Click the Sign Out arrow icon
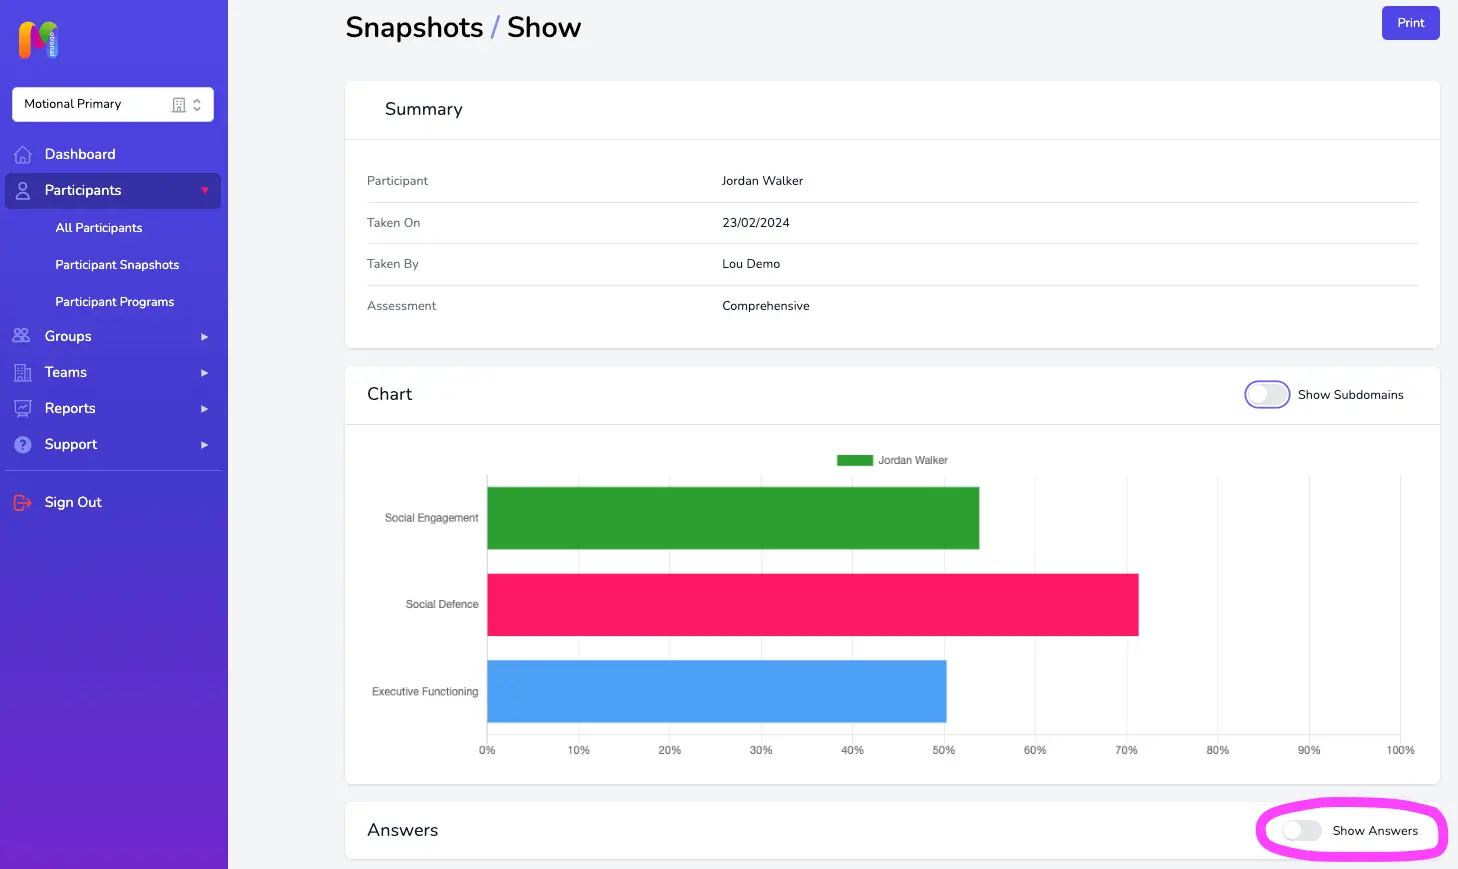 [x=22, y=502]
